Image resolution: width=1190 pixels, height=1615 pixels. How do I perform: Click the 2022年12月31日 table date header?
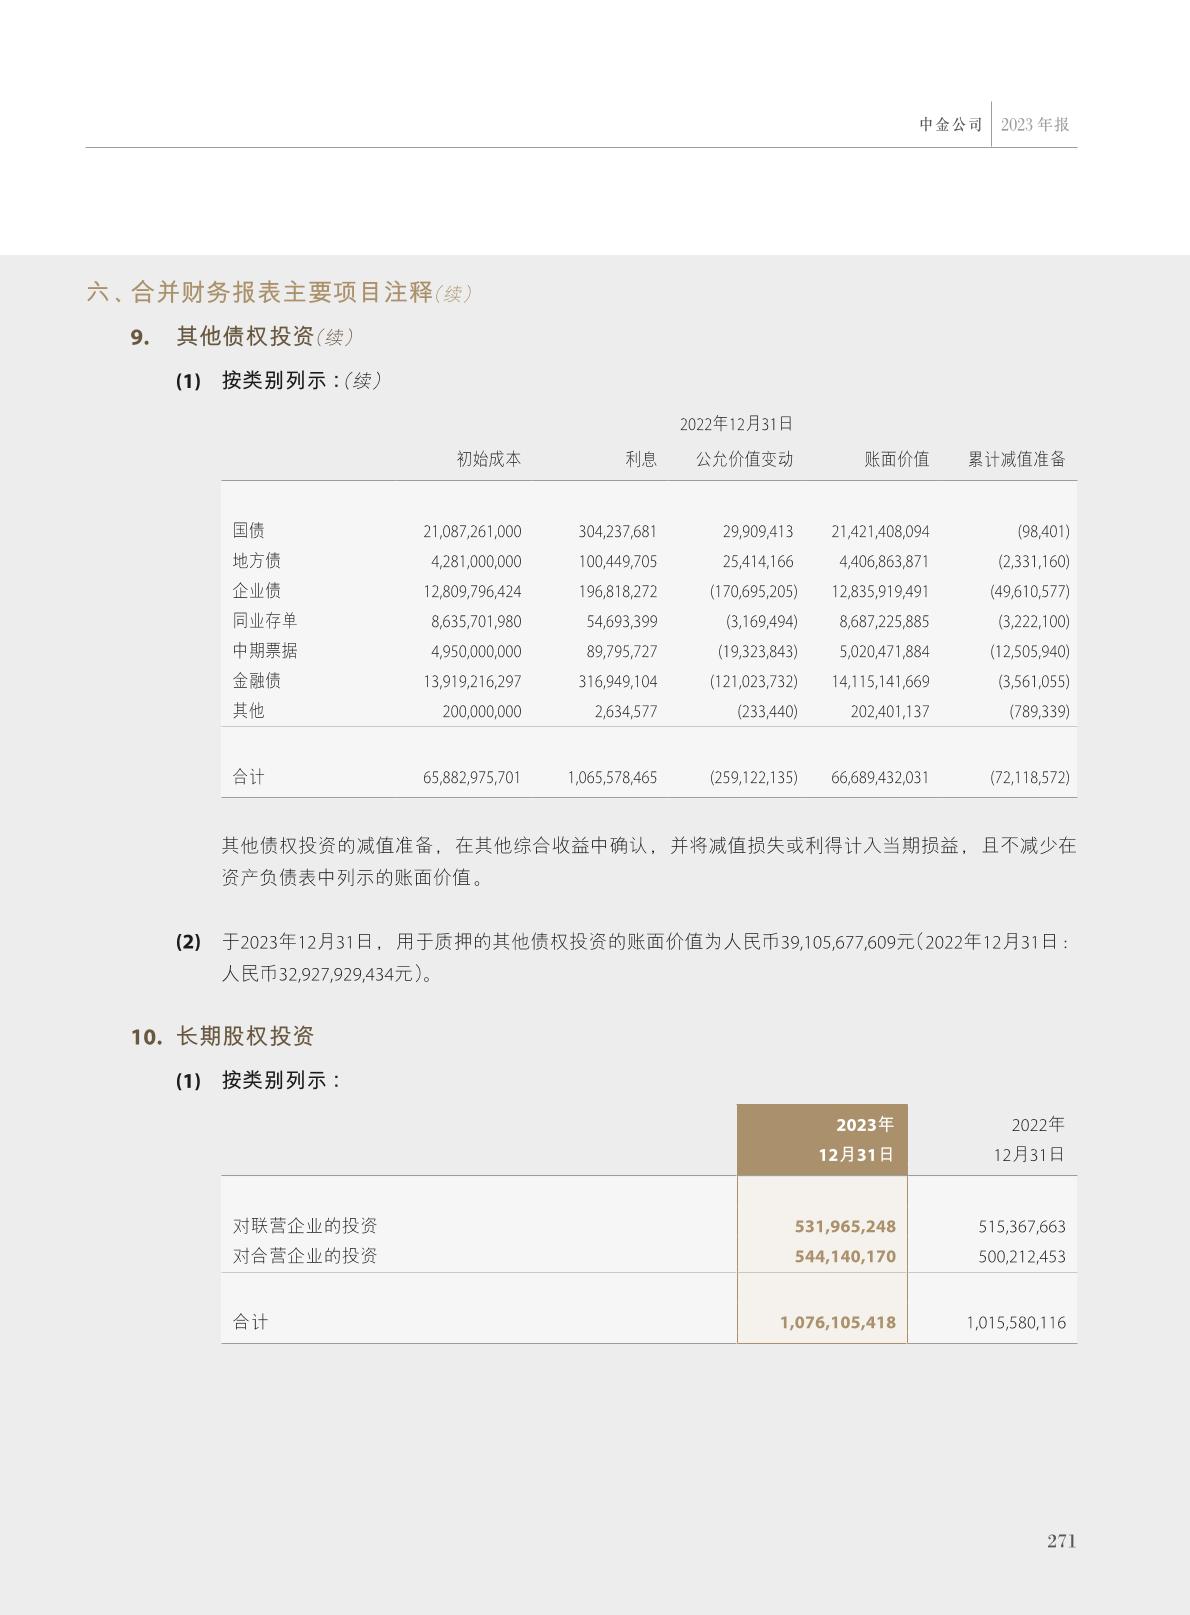point(736,424)
